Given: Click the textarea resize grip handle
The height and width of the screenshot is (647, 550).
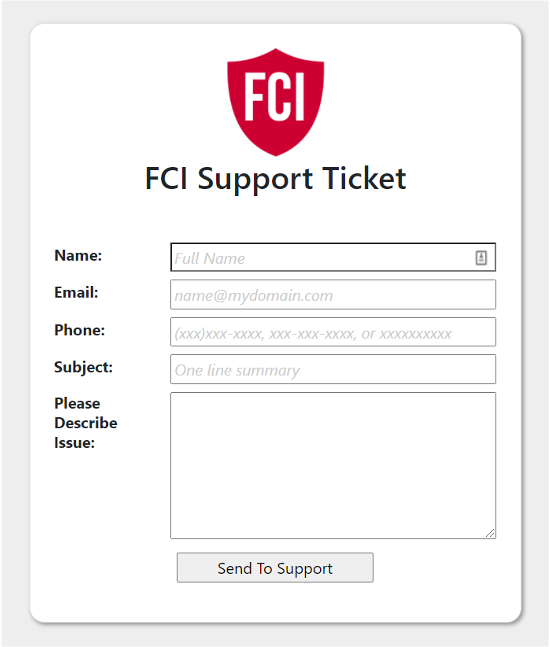Looking at the screenshot, I should click(x=490, y=533).
